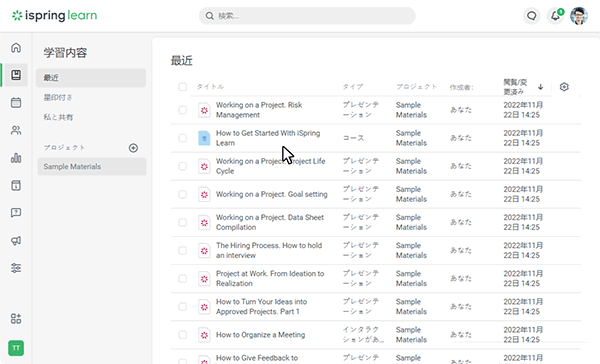This screenshot has height=364, width=600.
Task: Open the notifications bell icon
Action: (555, 16)
